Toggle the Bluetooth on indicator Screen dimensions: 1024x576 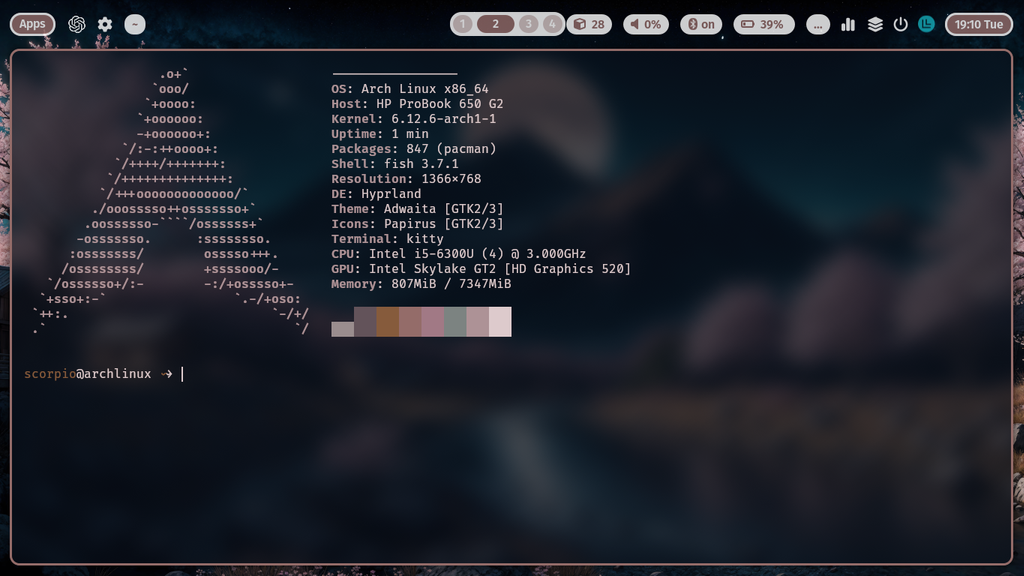[701, 24]
